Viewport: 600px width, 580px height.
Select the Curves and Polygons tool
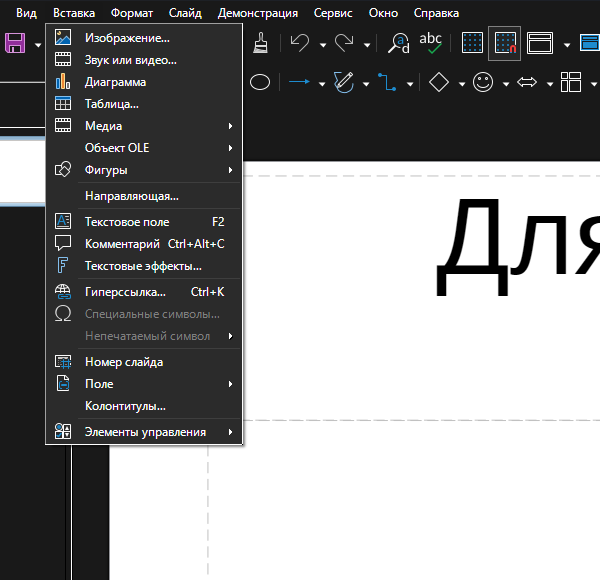[x=344, y=82]
